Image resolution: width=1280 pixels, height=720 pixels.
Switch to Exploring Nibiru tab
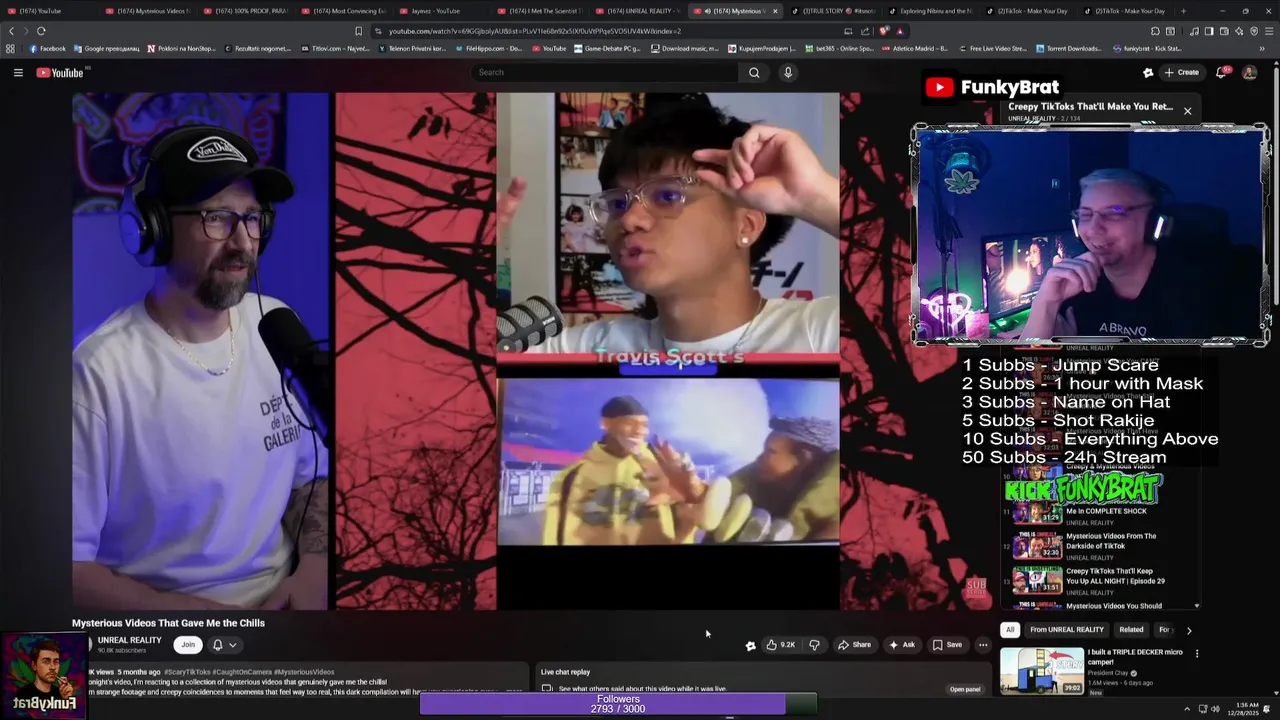929,11
